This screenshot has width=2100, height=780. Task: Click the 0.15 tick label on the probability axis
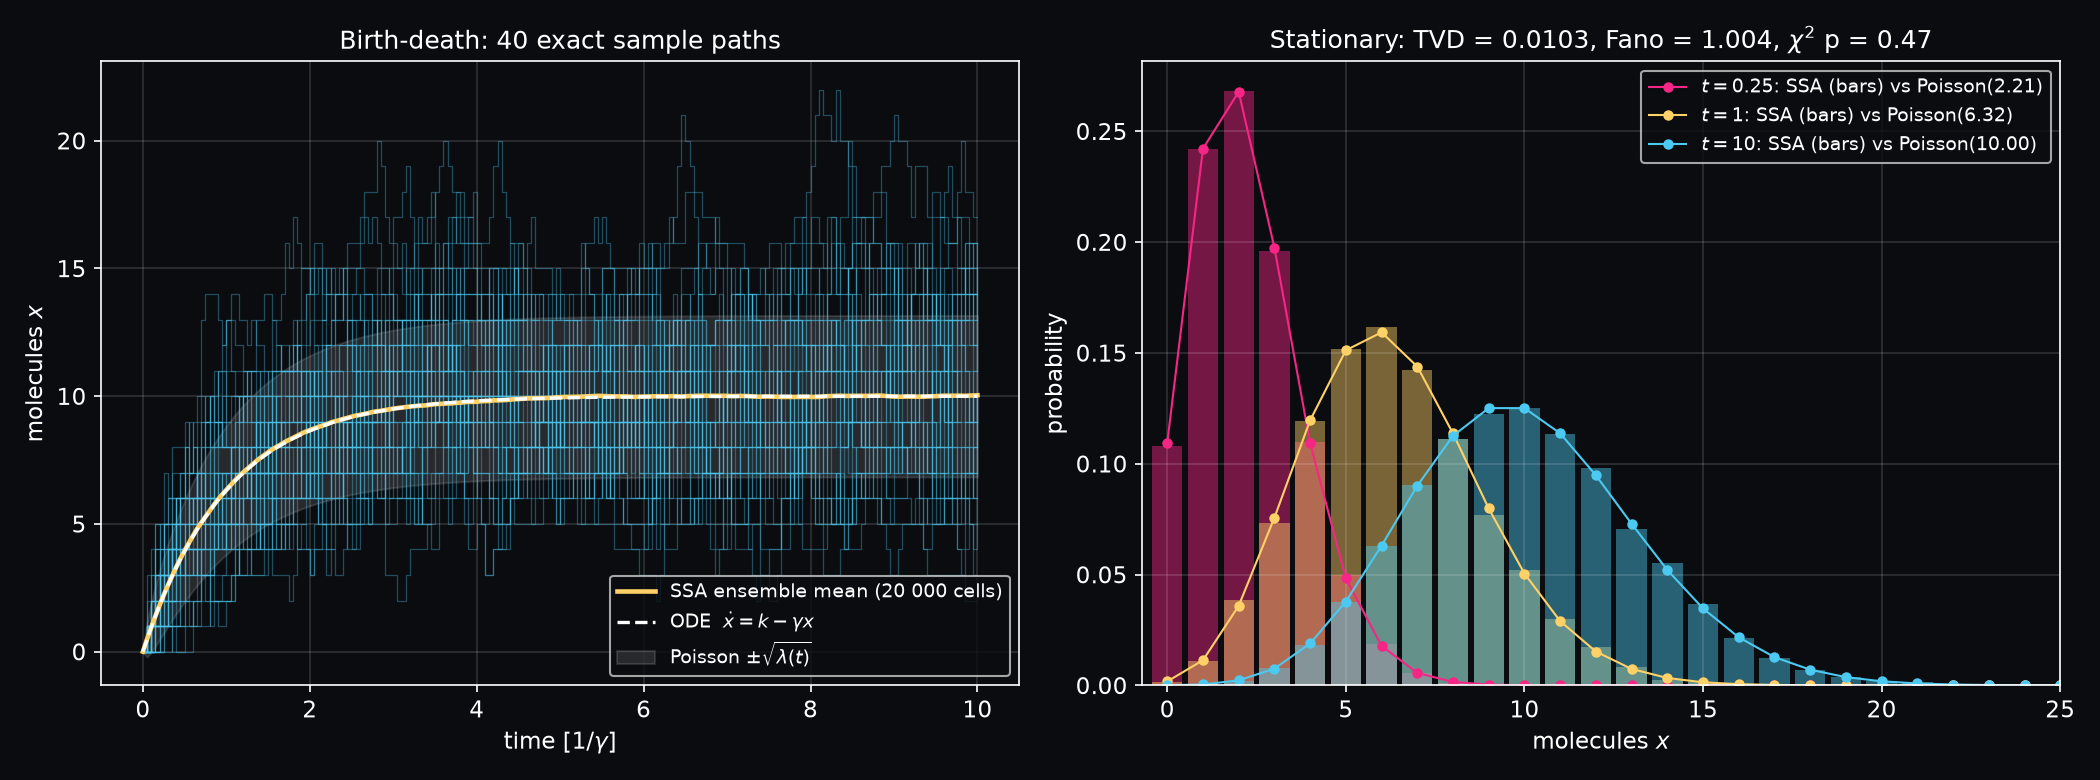click(1101, 354)
